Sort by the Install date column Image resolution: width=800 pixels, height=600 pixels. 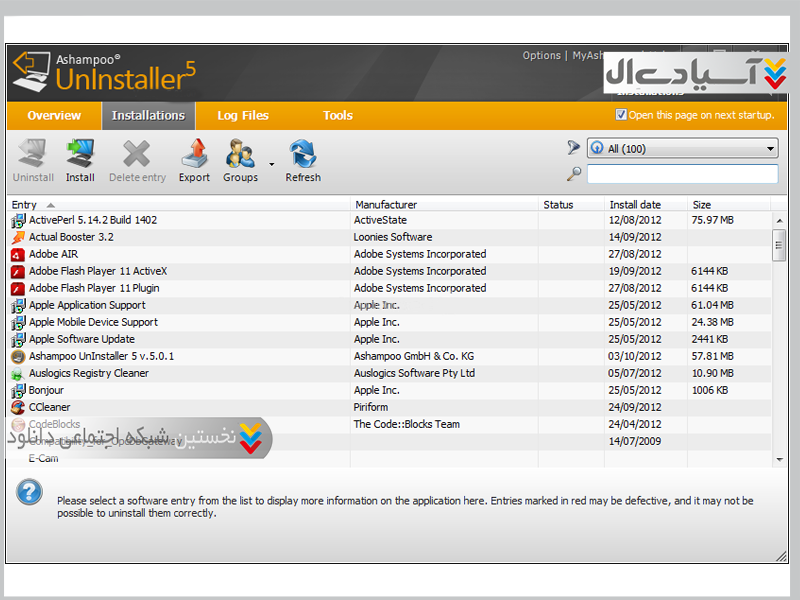[x=635, y=205]
